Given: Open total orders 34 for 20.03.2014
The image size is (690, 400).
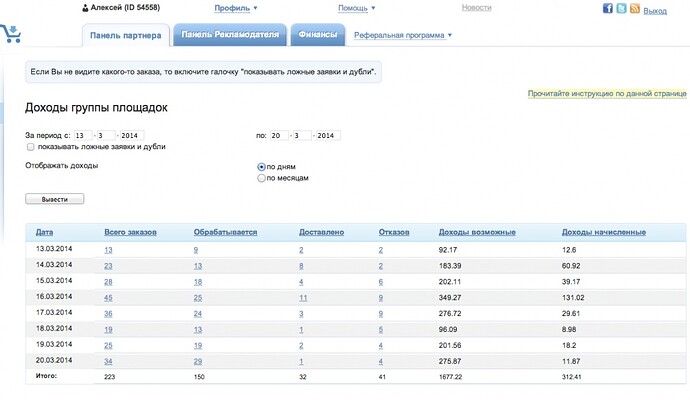Looking at the screenshot, I should tap(108, 361).
